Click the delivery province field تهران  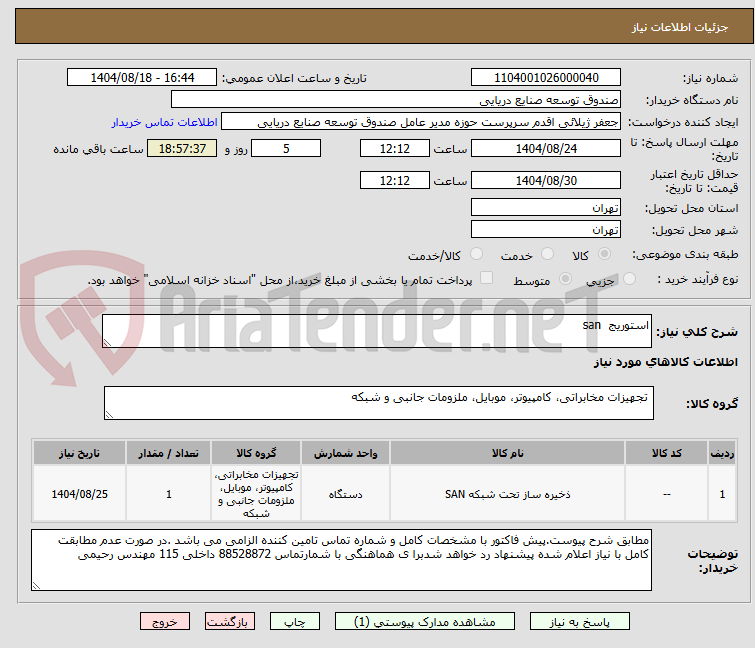[x=546, y=207]
